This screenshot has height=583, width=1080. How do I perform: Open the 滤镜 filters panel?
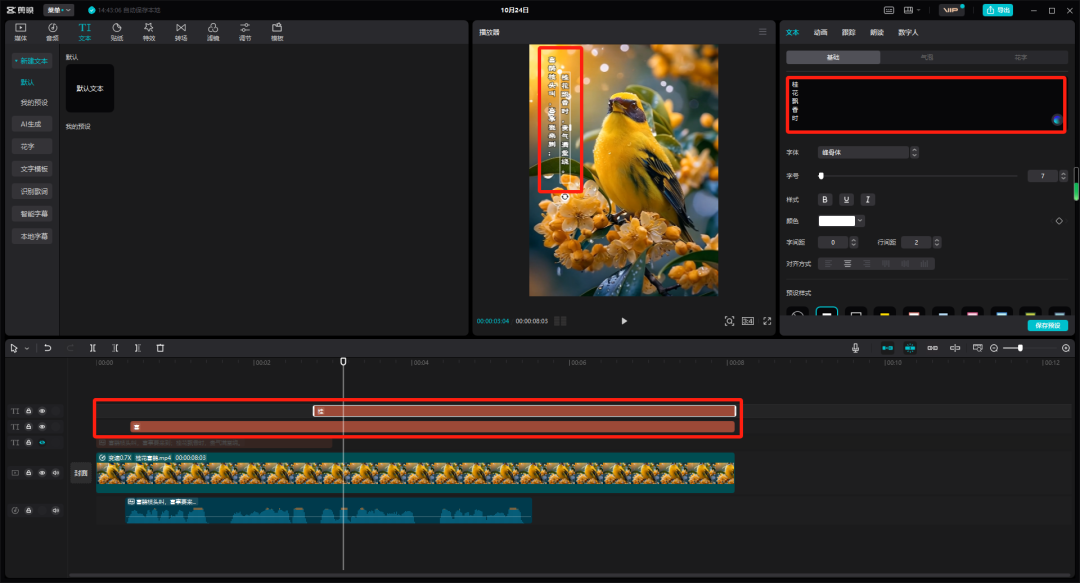pos(213,31)
